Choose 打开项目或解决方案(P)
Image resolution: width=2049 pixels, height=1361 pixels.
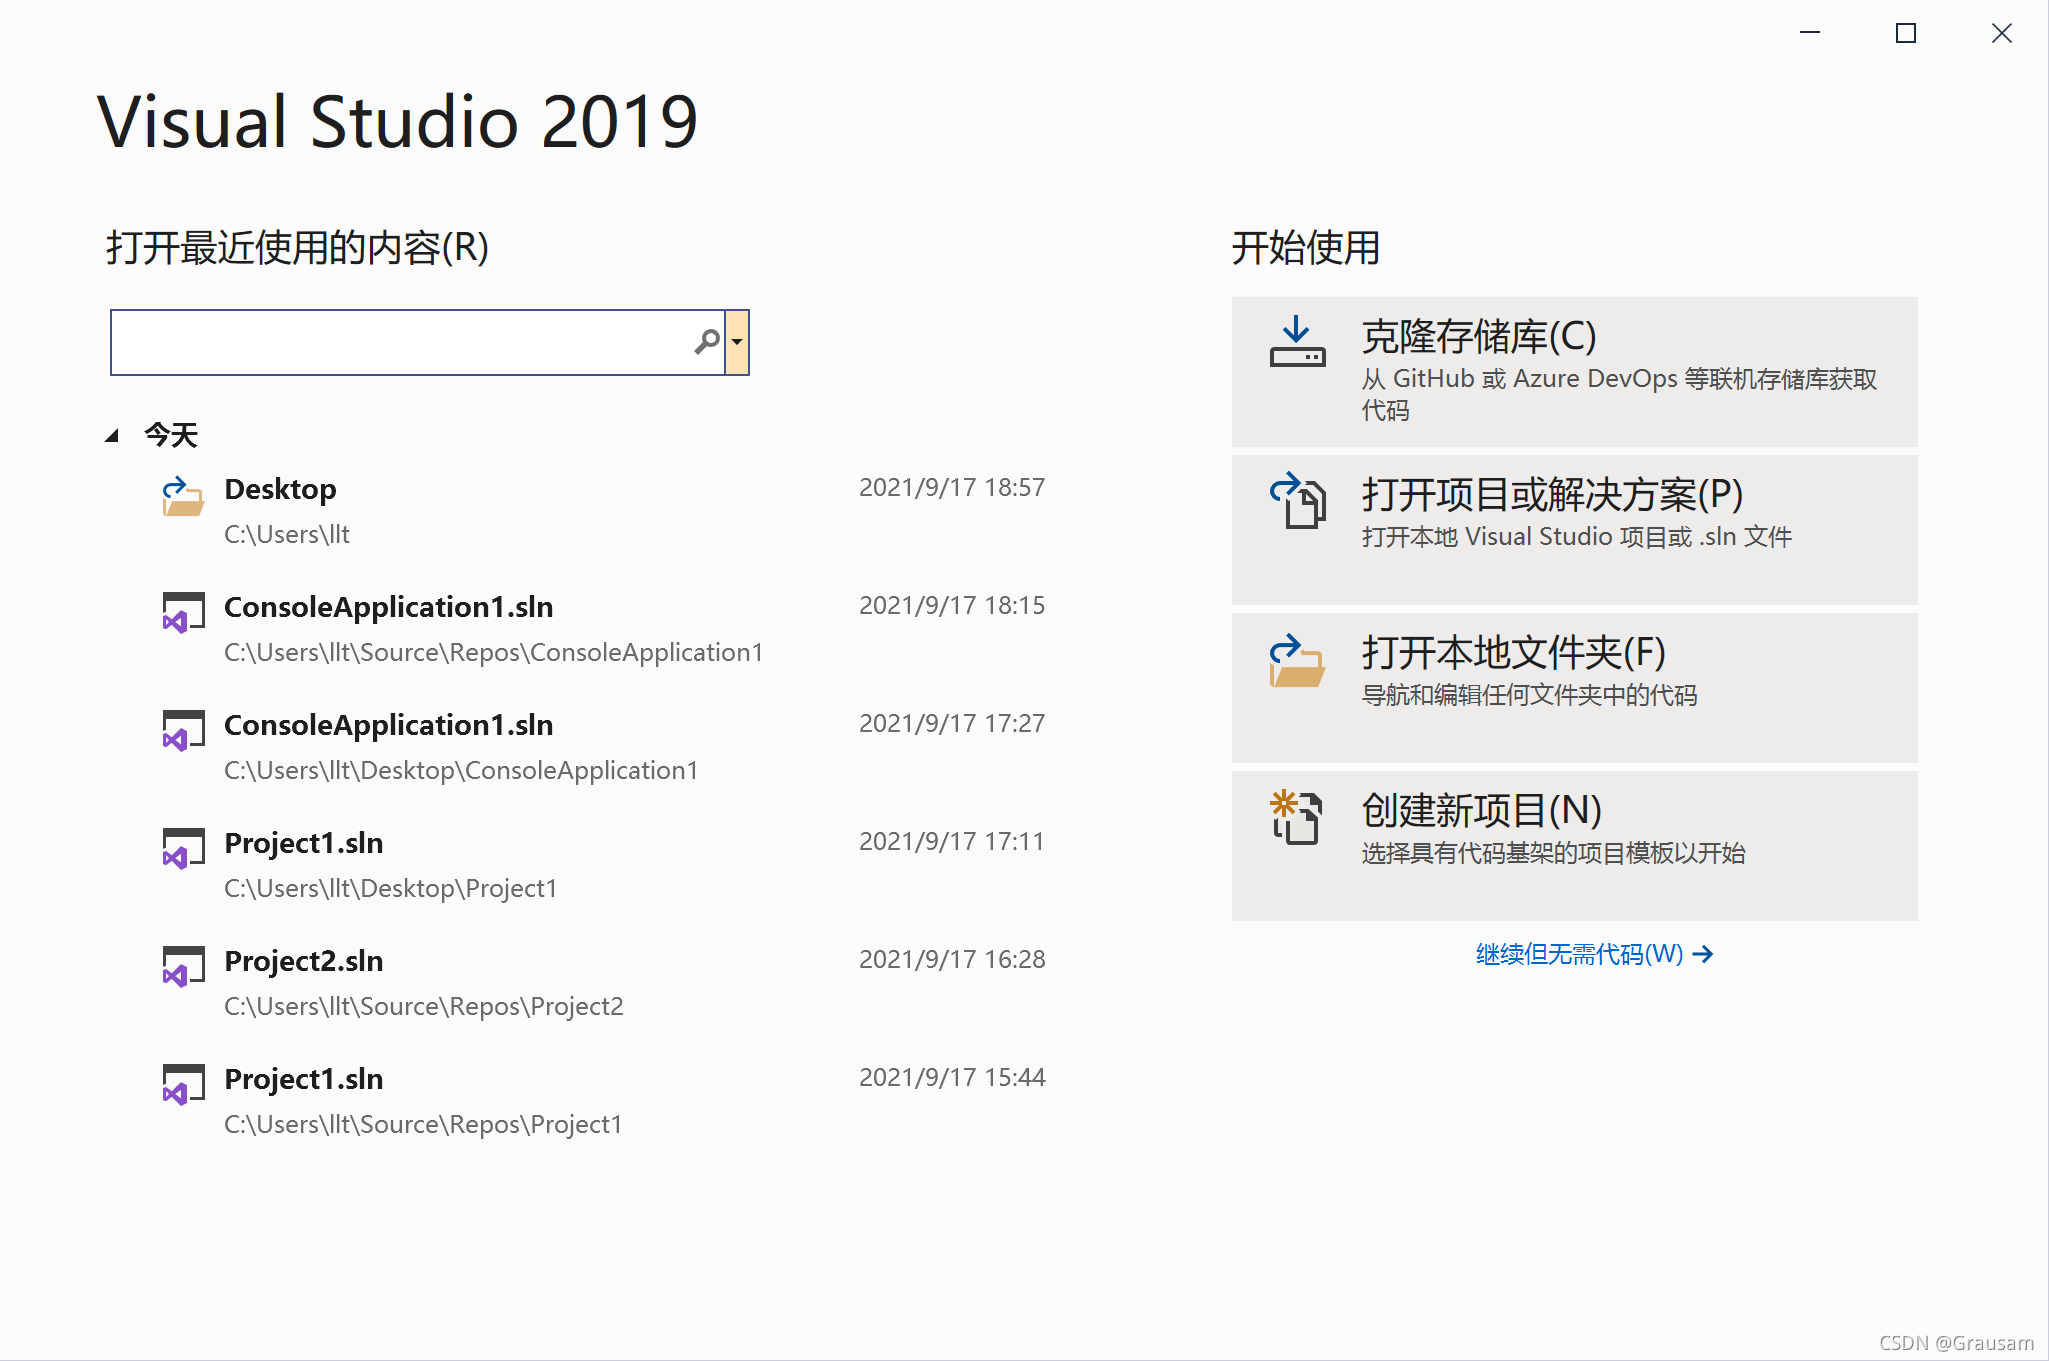(1574, 529)
